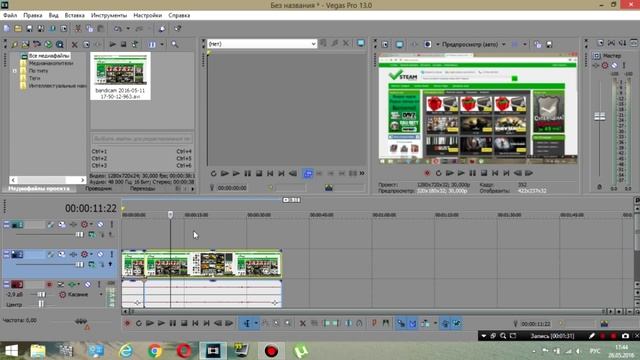The width and height of the screenshot is (640, 360).
Task: Delete selection with timeline toolbar X
Action: pyautogui.click(x=302, y=323)
